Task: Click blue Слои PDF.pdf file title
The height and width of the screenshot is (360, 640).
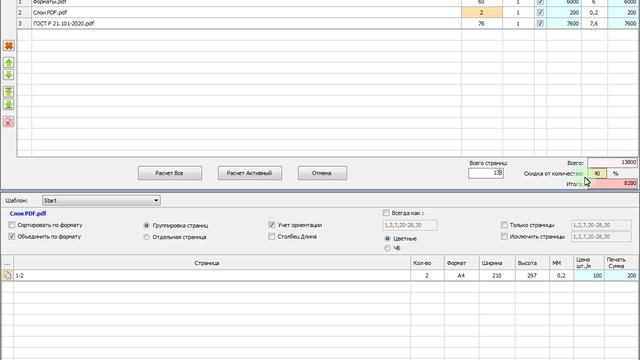Action: 28,213
